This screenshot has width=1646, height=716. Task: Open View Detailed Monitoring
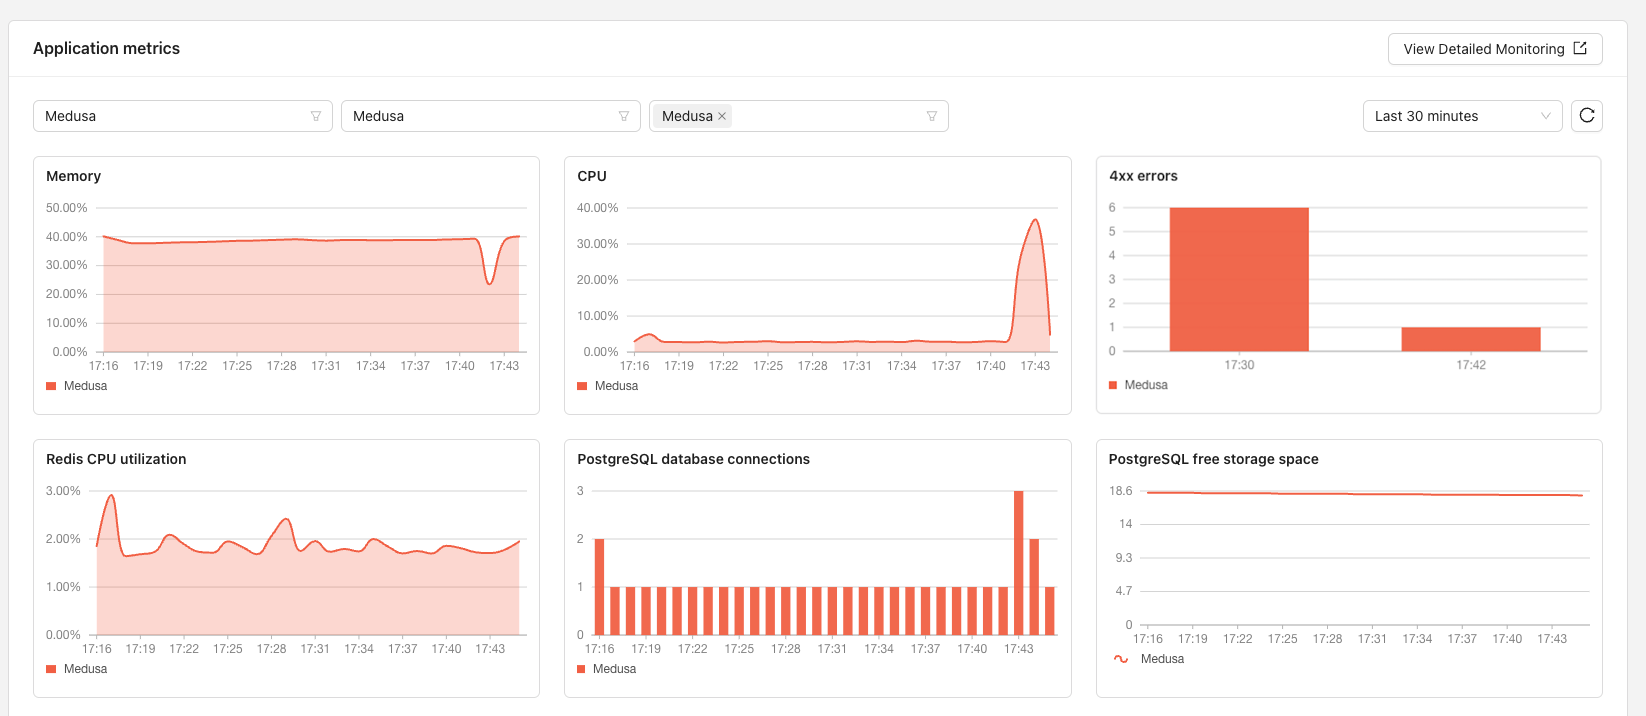click(x=1495, y=49)
